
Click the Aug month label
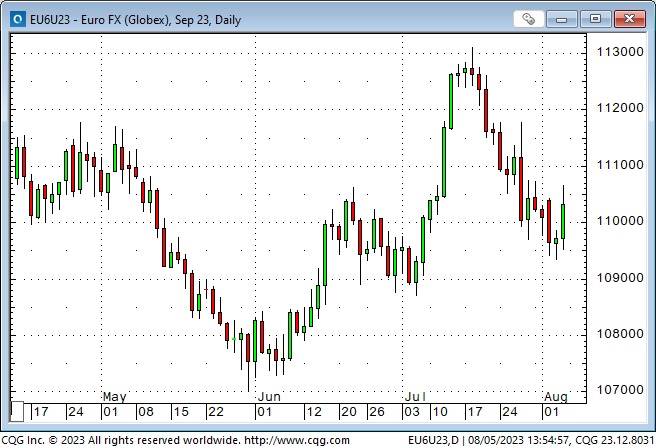(556, 397)
